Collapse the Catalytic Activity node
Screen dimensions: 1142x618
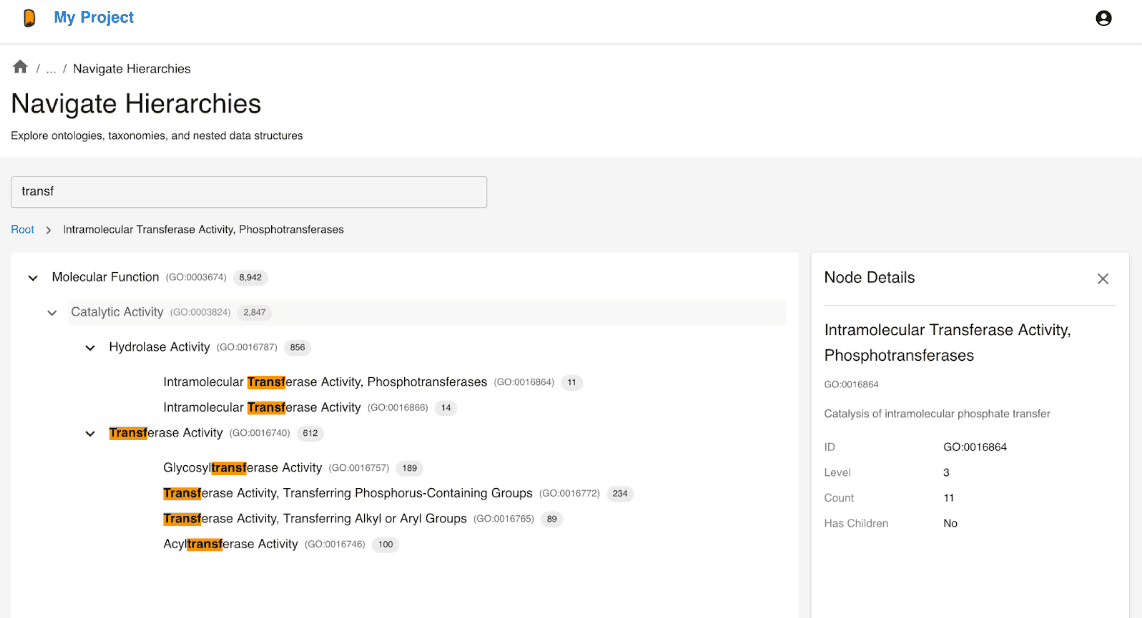point(52,312)
